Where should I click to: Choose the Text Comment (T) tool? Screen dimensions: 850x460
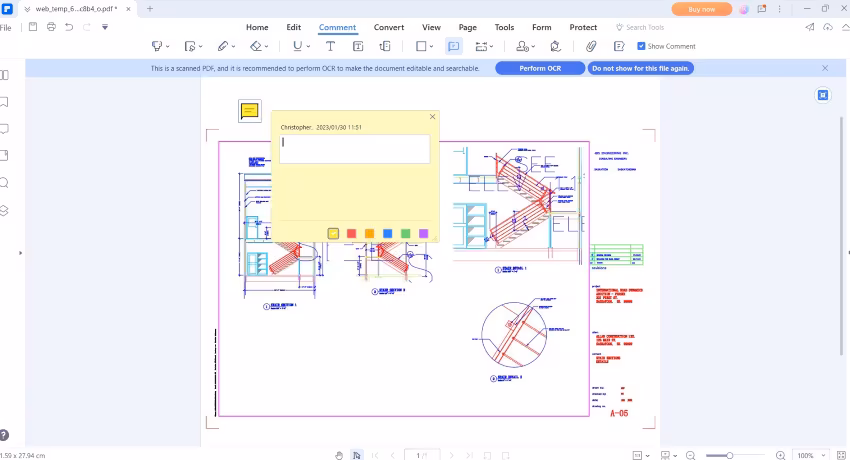point(330,47)
